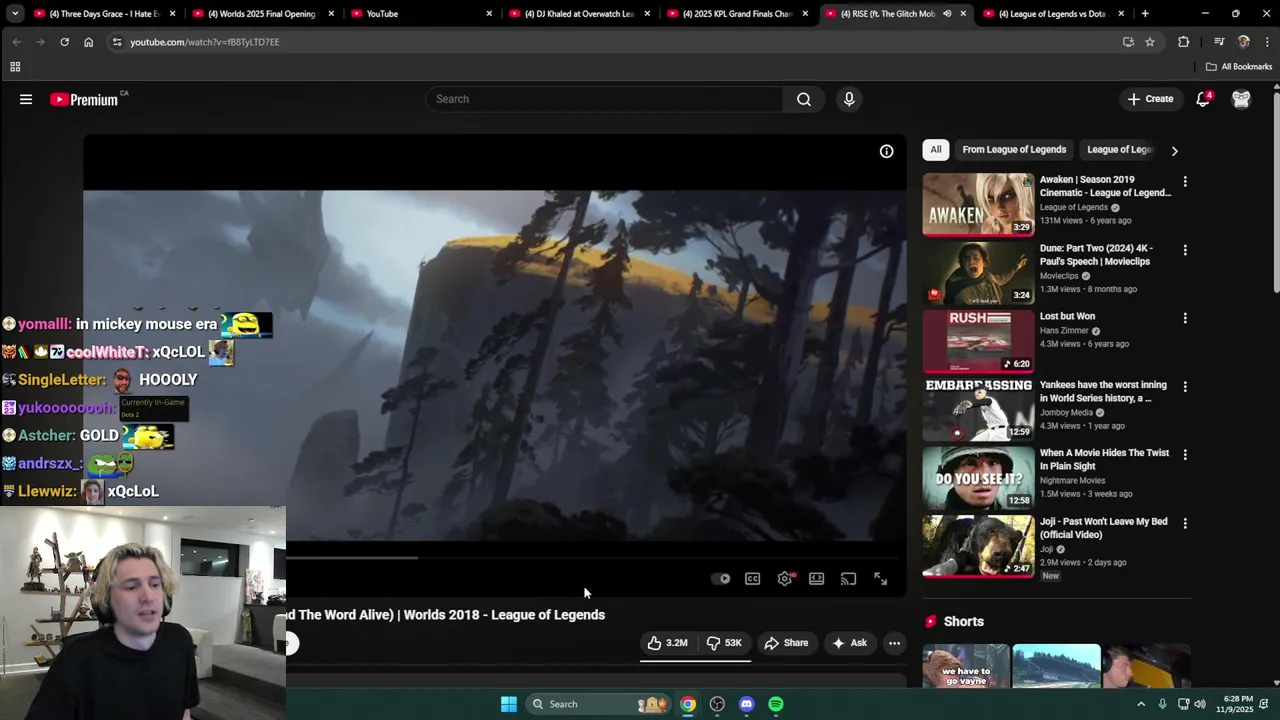The image size is (1280, 720).
Task: Open Awaken cinematic thumbnail
Action: 978,204
